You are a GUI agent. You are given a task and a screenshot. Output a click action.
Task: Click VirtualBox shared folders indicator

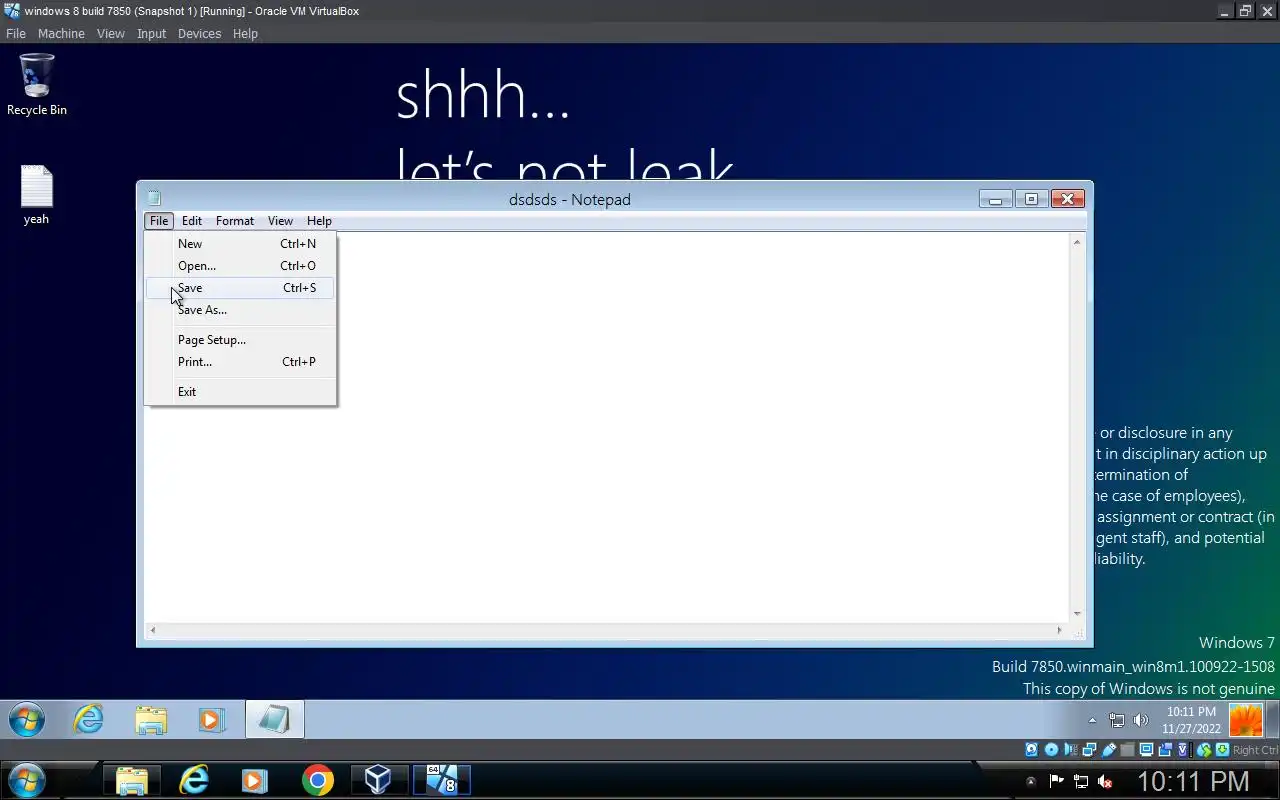click(1128, 750)
